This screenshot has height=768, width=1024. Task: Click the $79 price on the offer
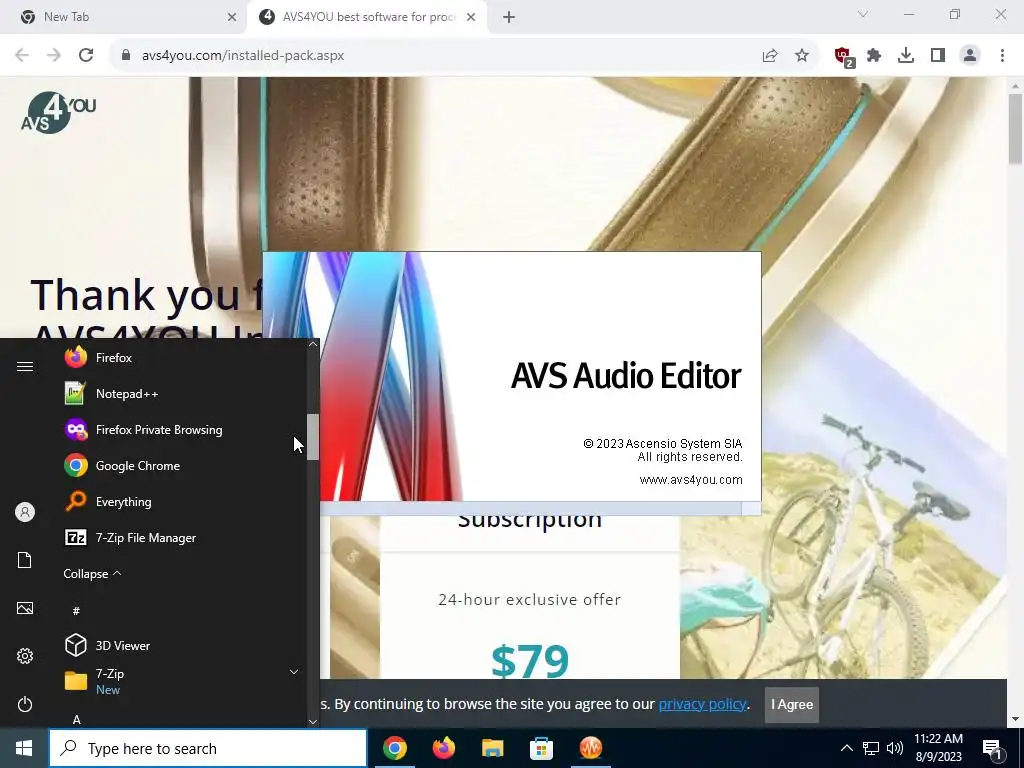point(530,662)
